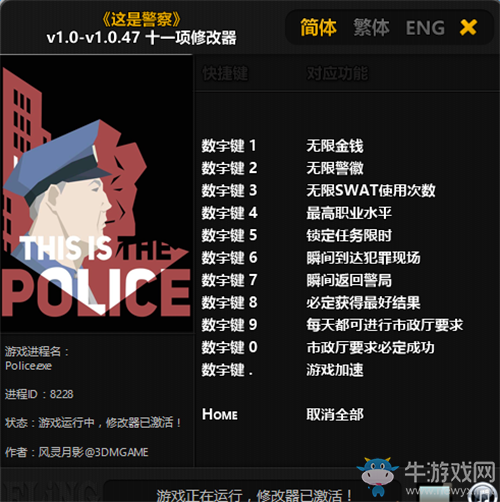Toggle 瞬间返回警局 option
Image resolution: width=500 pixels, height=502 pixels.
tap(349, 280)
